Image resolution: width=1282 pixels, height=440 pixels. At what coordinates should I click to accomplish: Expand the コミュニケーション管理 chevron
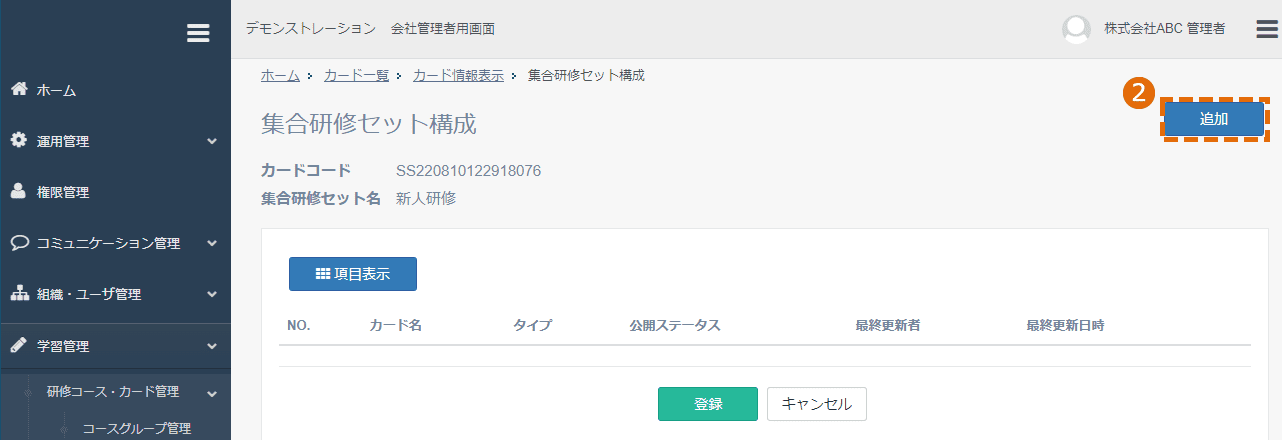[212, 243]
